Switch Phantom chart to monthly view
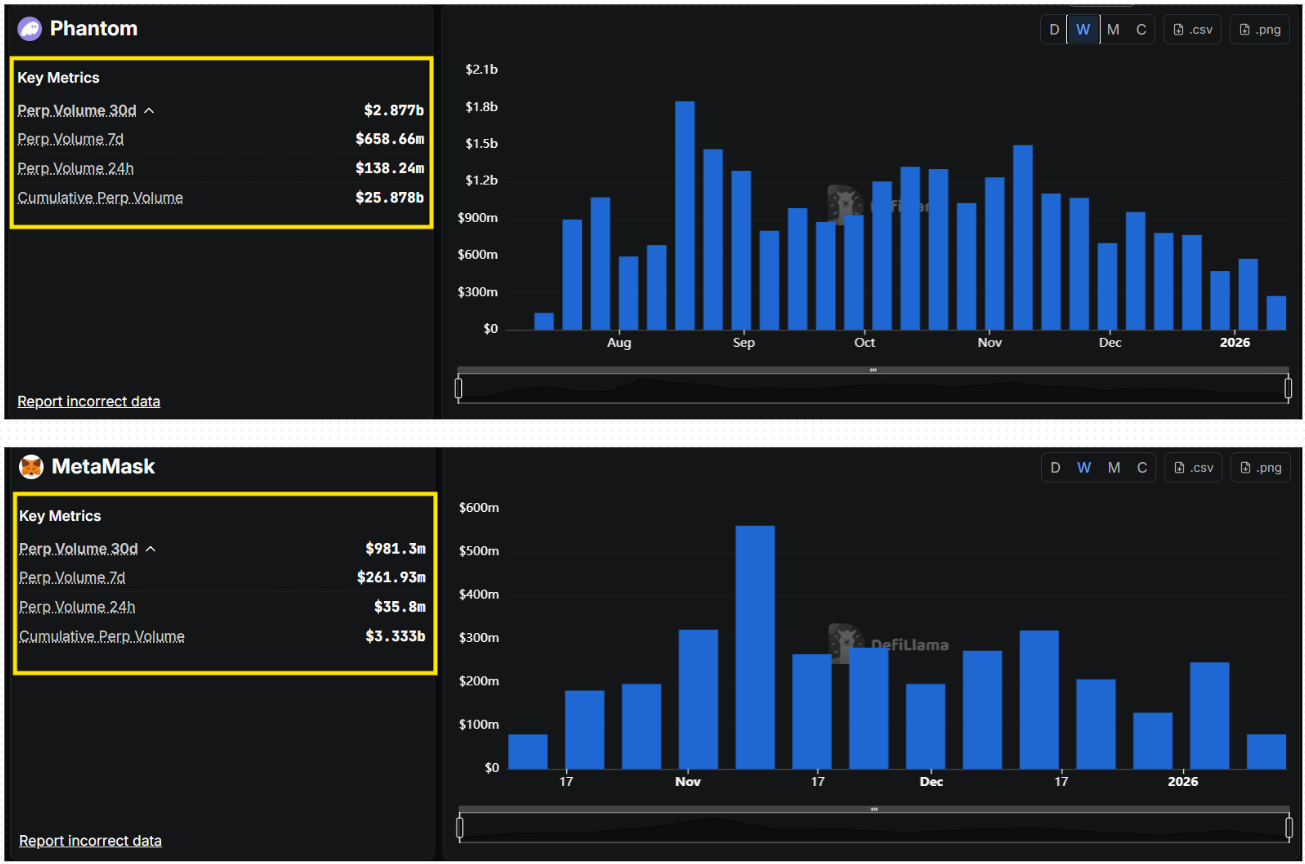1305x864 pixels. point(1112,29)
